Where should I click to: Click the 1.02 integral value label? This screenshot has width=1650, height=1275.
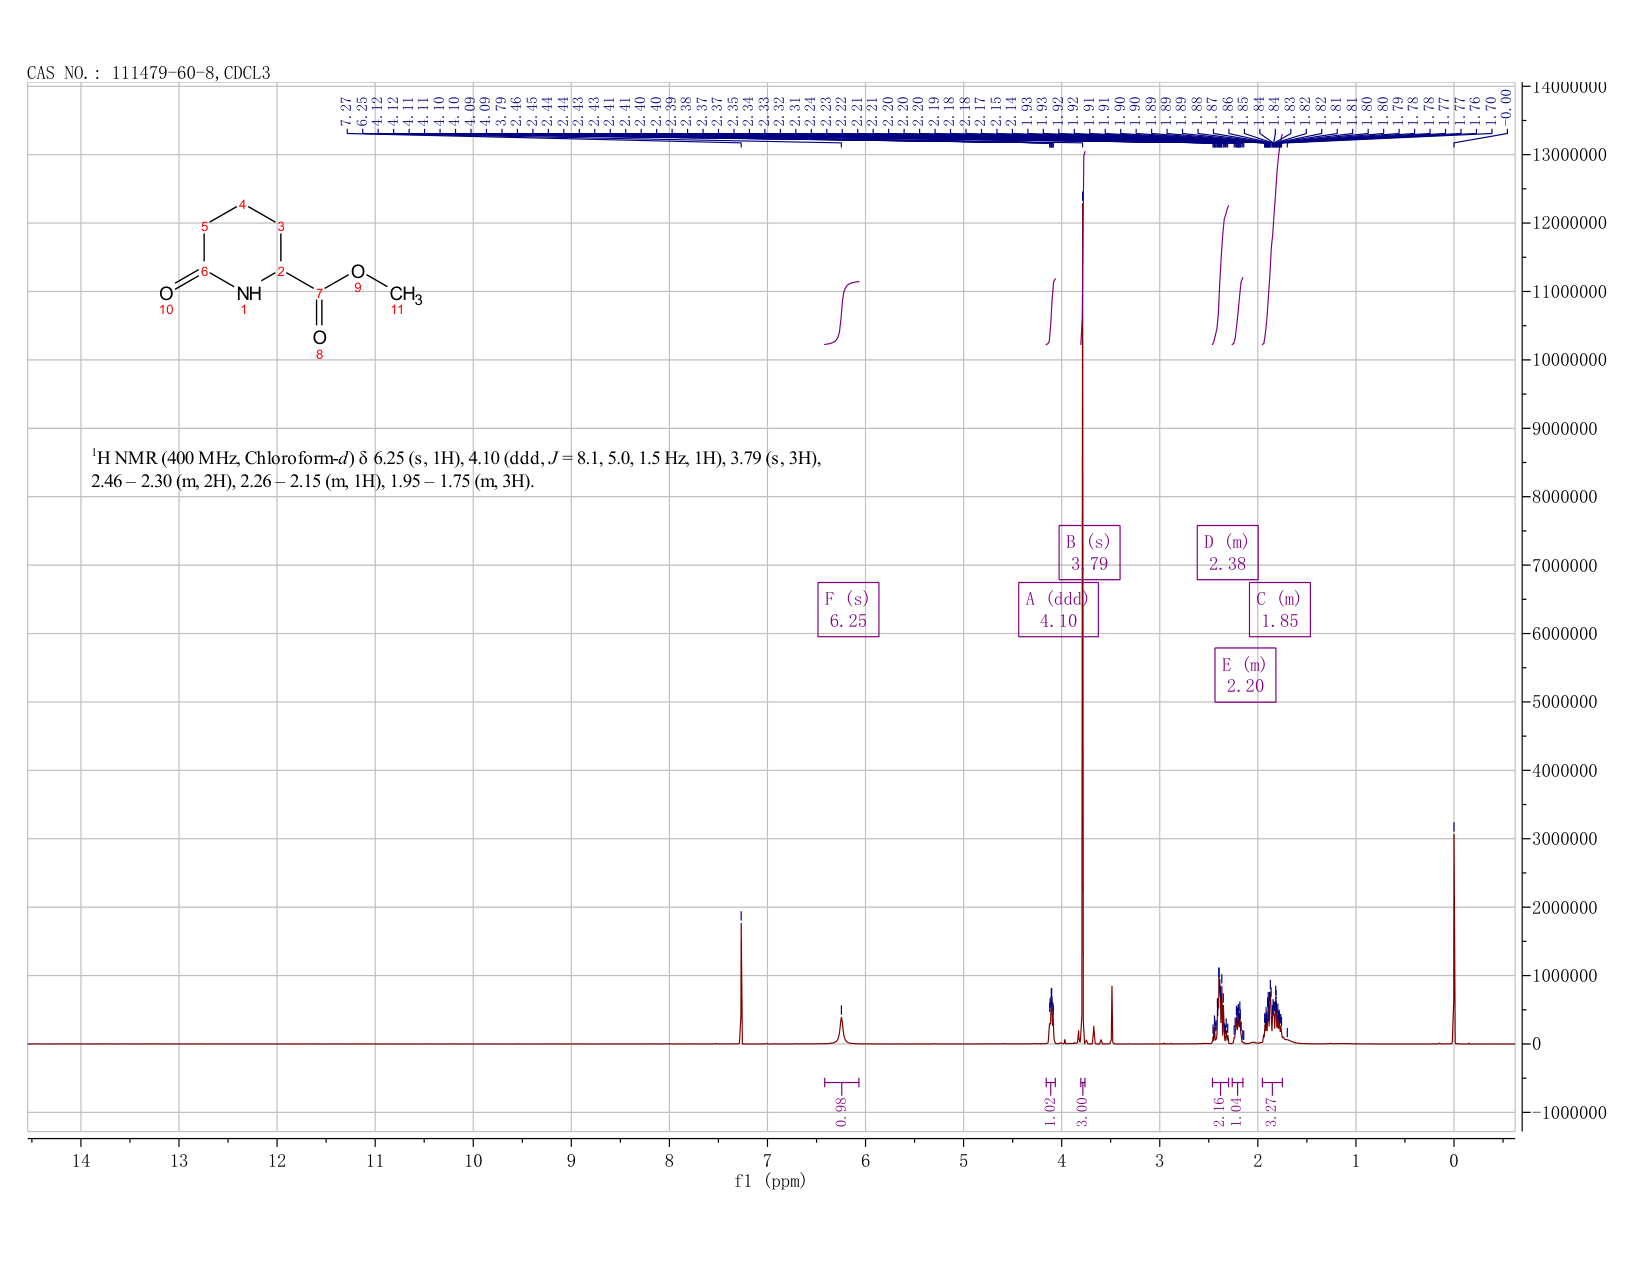(1050, 1111)
